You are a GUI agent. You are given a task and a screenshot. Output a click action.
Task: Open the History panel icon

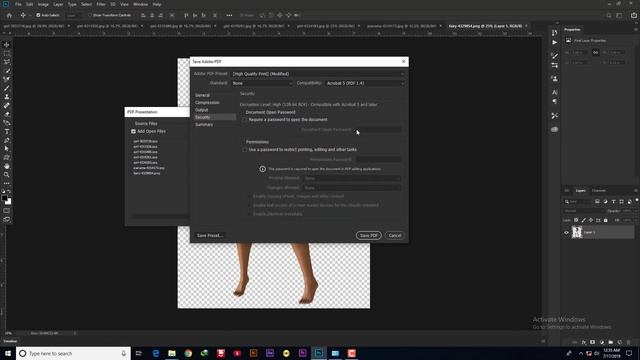click(x=554, y=32)
